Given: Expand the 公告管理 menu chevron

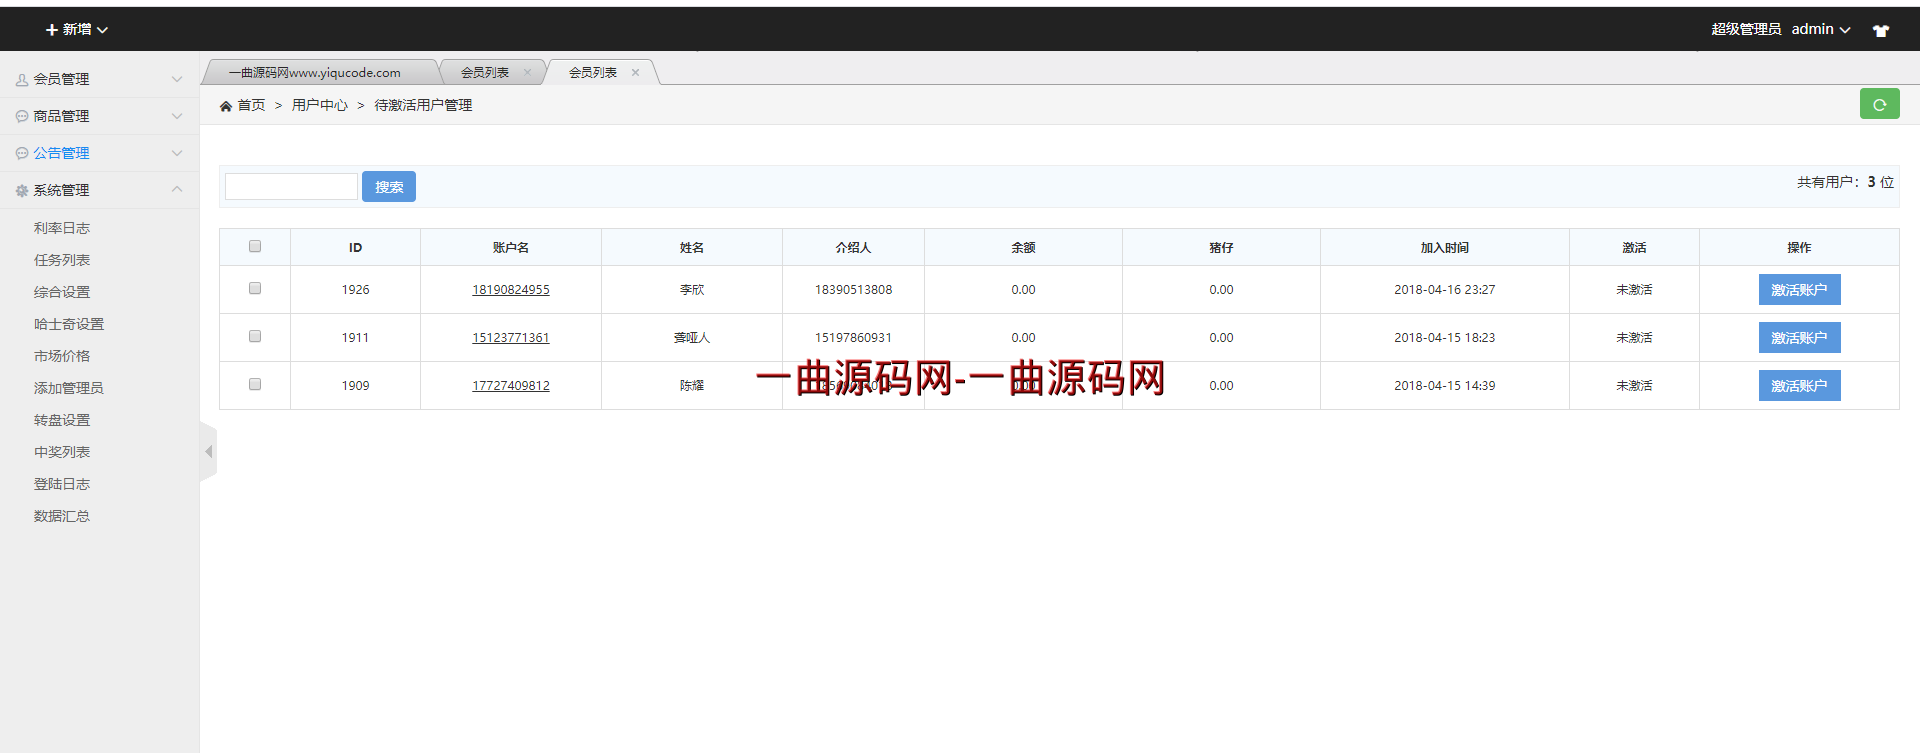Looking at the screenshot, I should [x=177, y=153].
